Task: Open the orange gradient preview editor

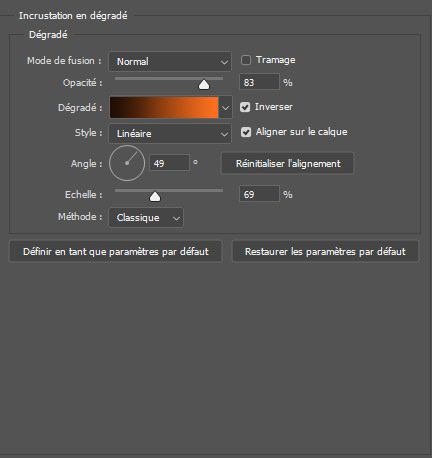Action: point(164,107)
